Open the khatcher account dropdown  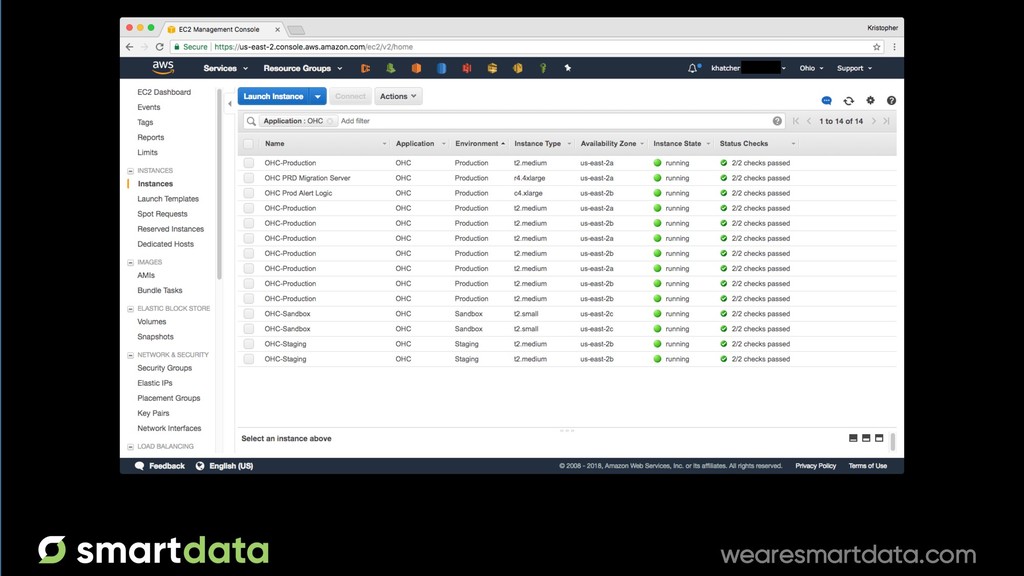point(748,68)
